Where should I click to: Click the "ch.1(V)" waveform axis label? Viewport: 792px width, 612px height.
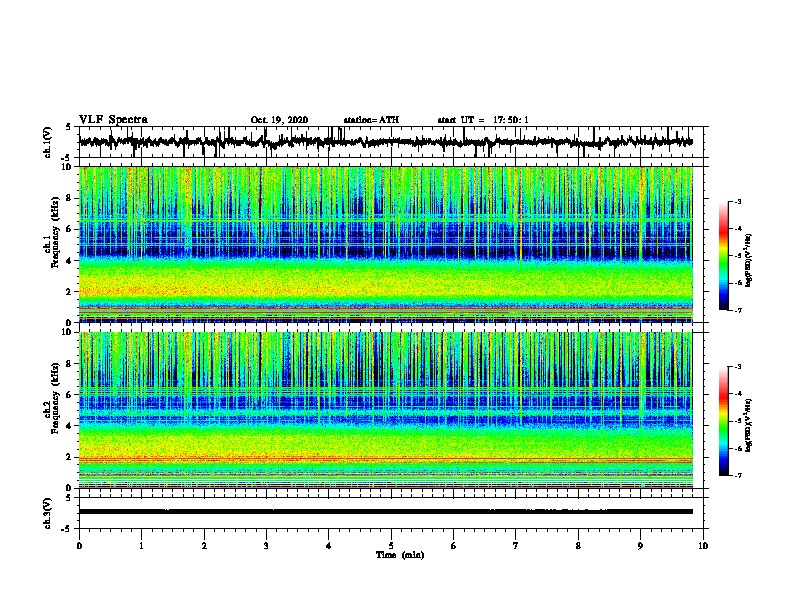click(x=47, y=142)
